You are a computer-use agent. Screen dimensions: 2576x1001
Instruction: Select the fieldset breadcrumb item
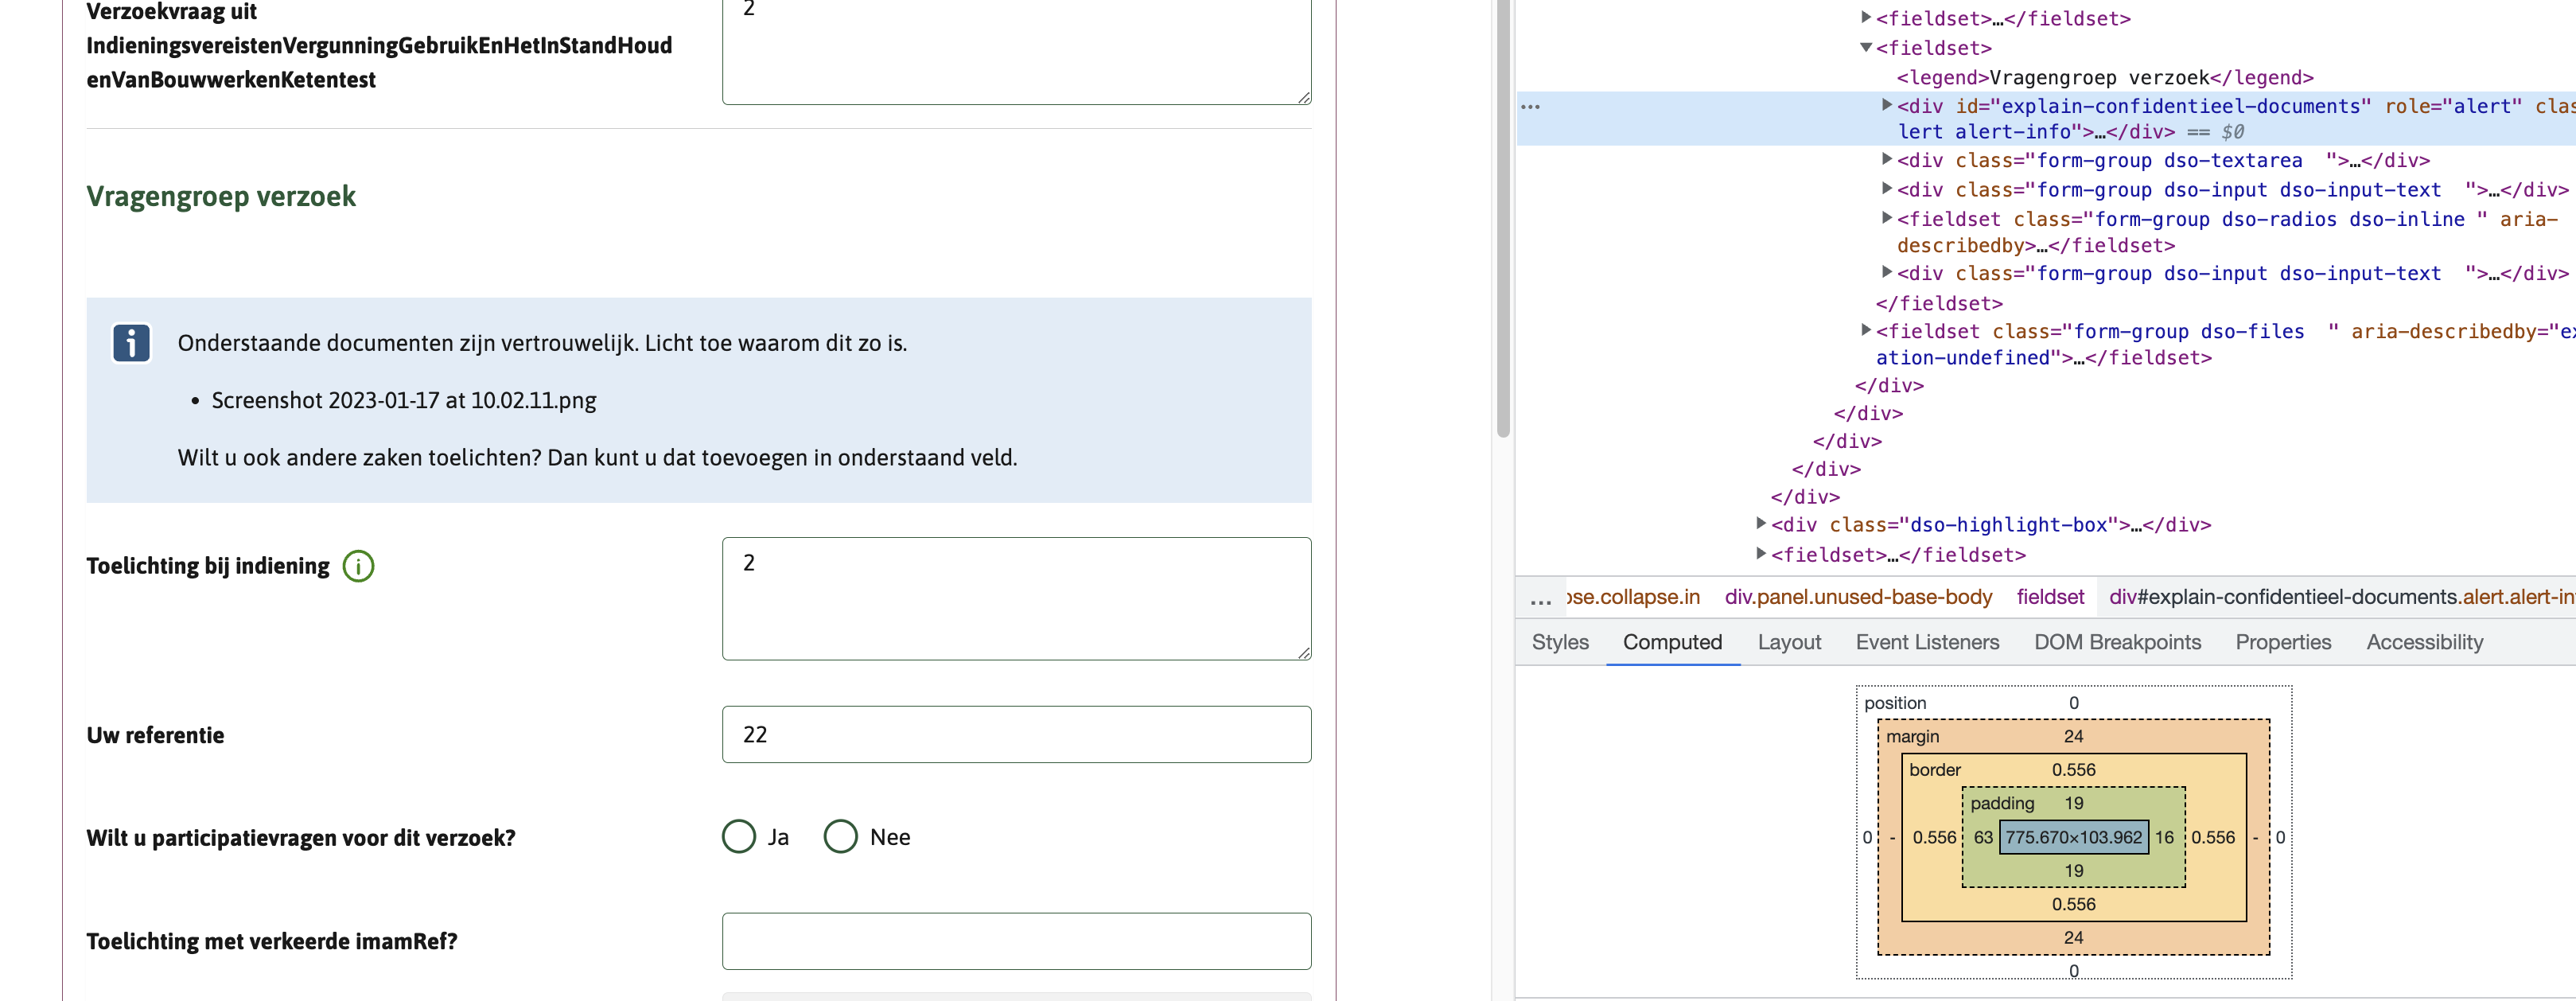(2050, 597)
